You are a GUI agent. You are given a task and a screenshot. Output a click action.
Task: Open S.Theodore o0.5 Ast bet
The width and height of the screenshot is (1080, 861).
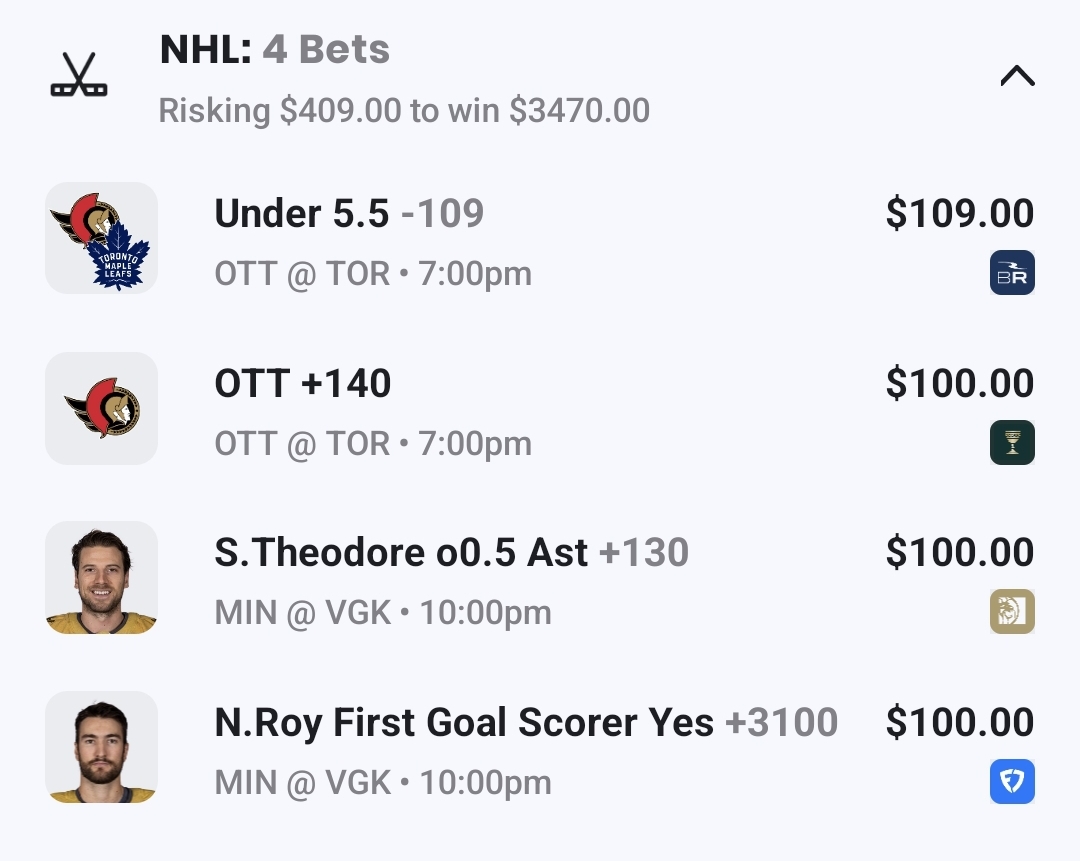[x=451, y=553]
